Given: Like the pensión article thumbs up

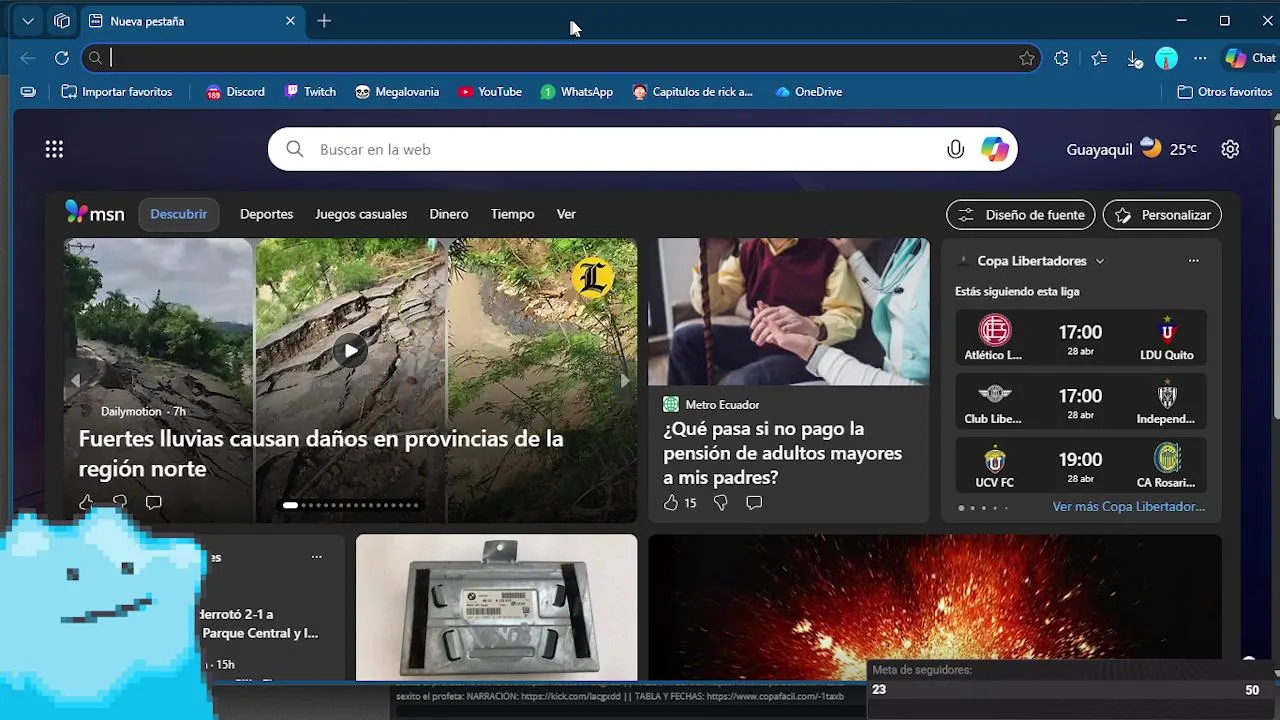Looking at the screenshot, I should pyautogui.click(x=671, y=503).
